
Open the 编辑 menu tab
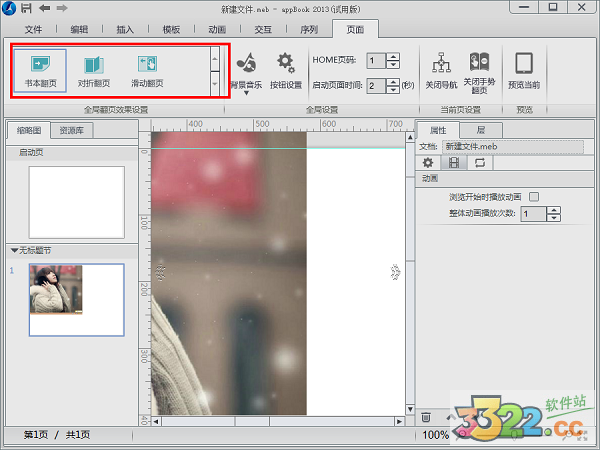(x=80, y=29)
